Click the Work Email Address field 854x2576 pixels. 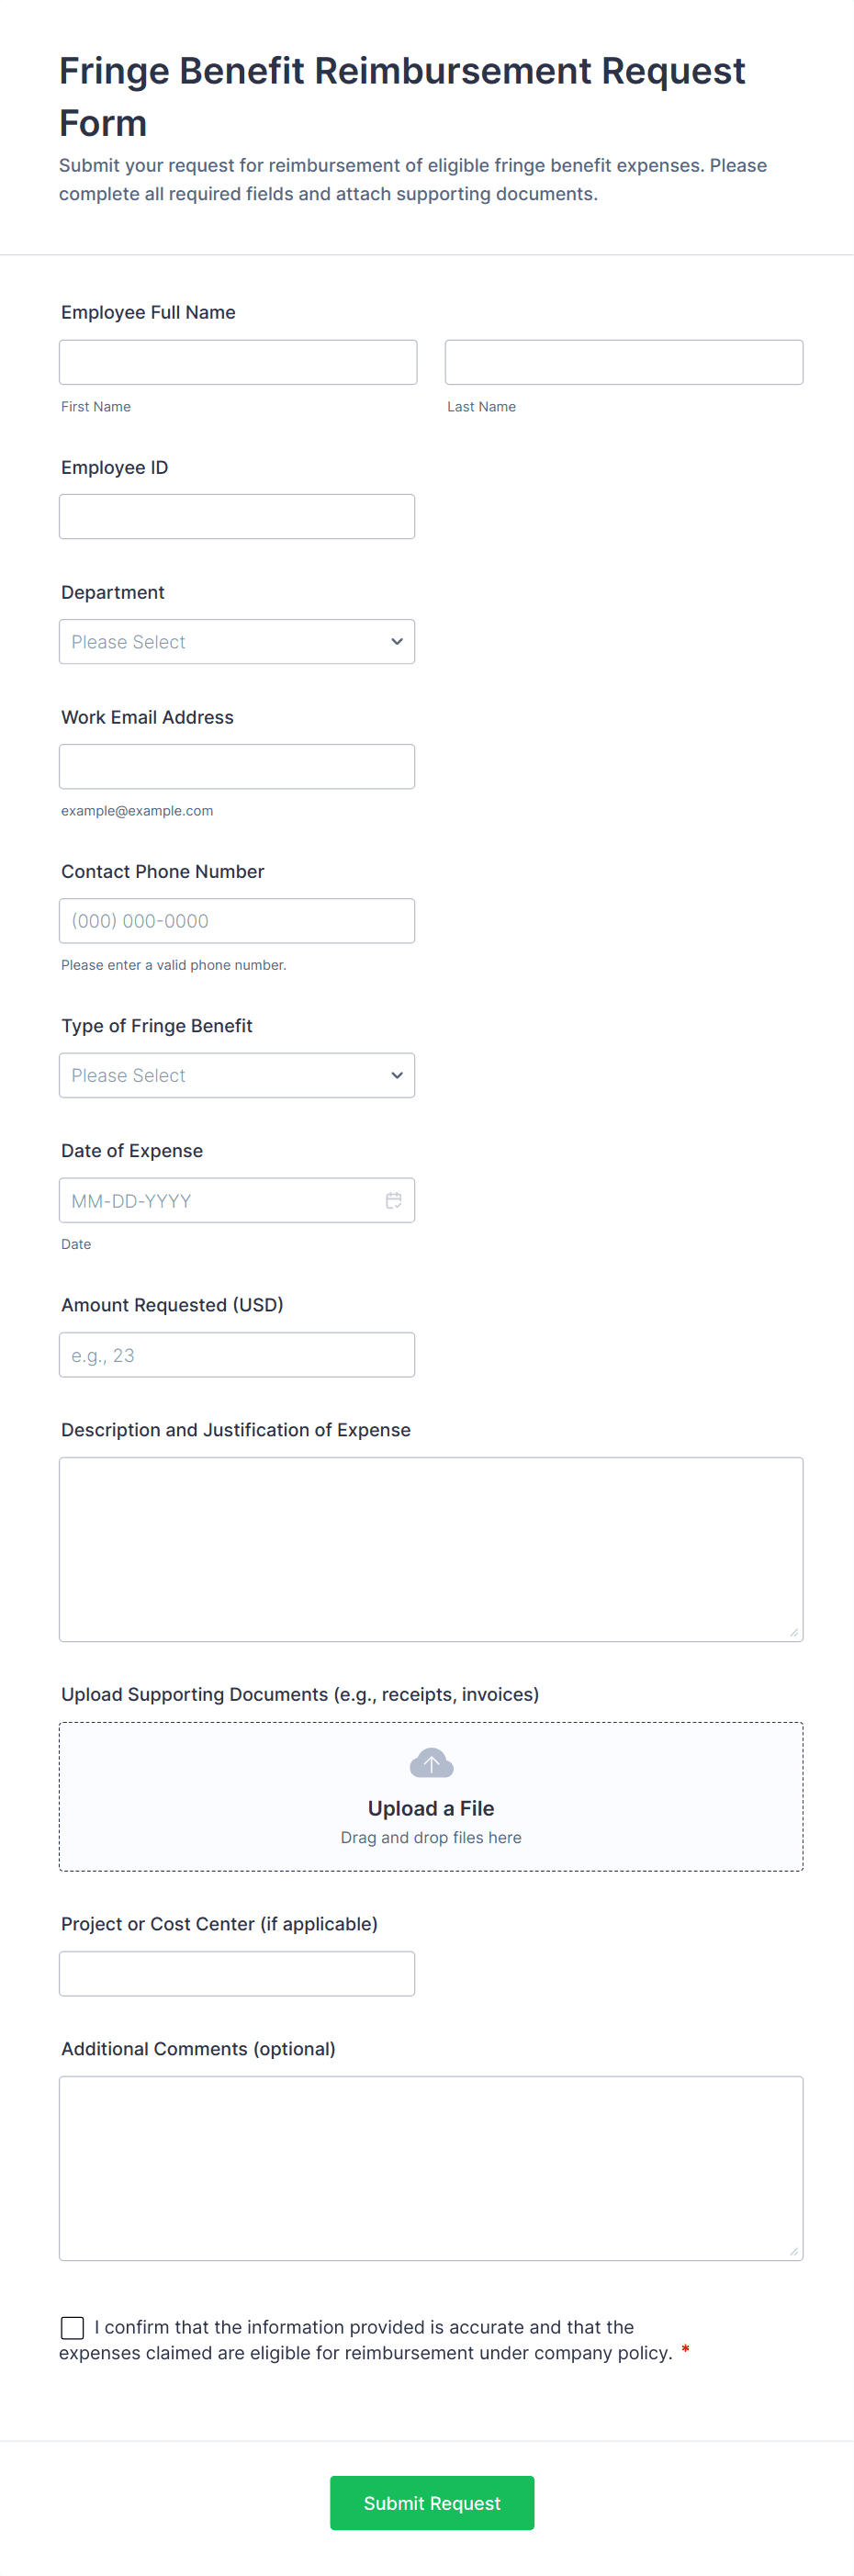237,767
